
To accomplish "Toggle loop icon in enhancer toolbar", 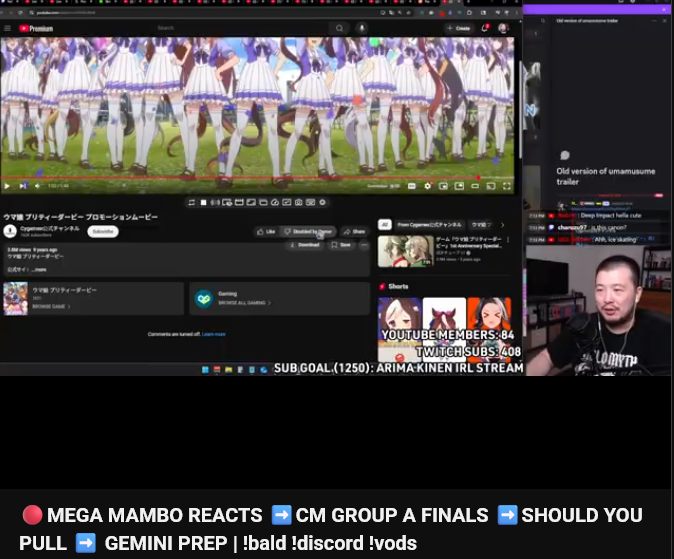I will pos(192,202).
